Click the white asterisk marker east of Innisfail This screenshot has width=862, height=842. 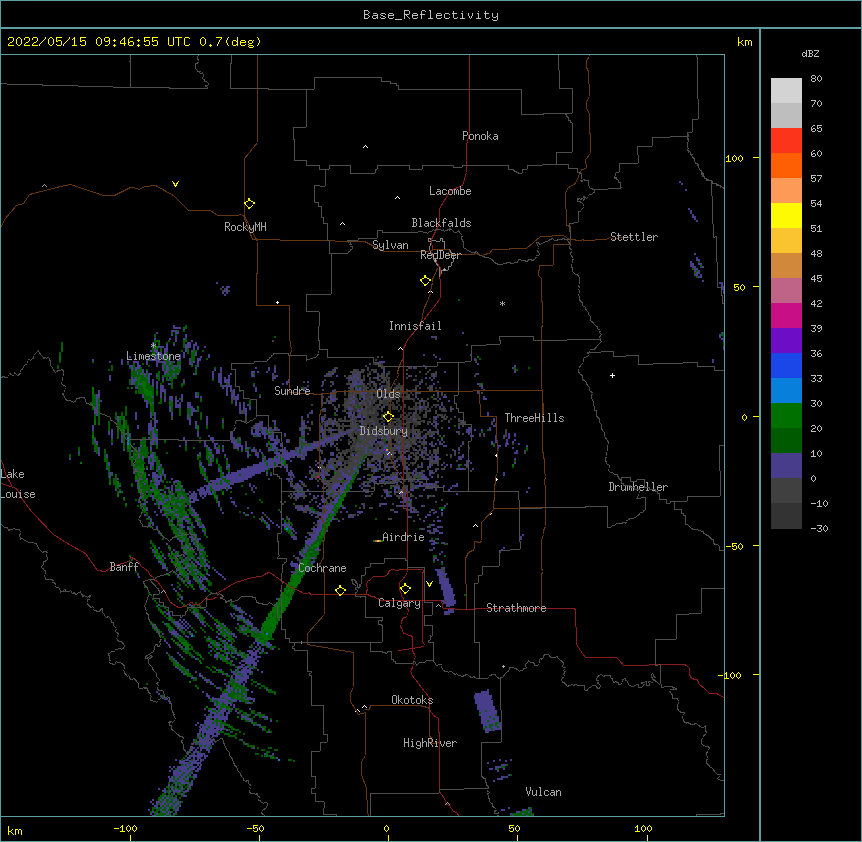502,303
